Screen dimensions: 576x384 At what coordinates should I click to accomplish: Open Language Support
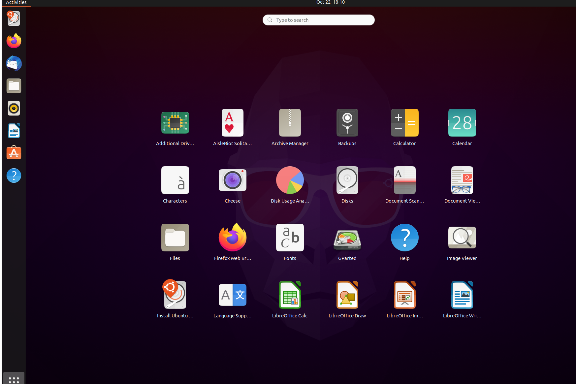tap(233, 295)
